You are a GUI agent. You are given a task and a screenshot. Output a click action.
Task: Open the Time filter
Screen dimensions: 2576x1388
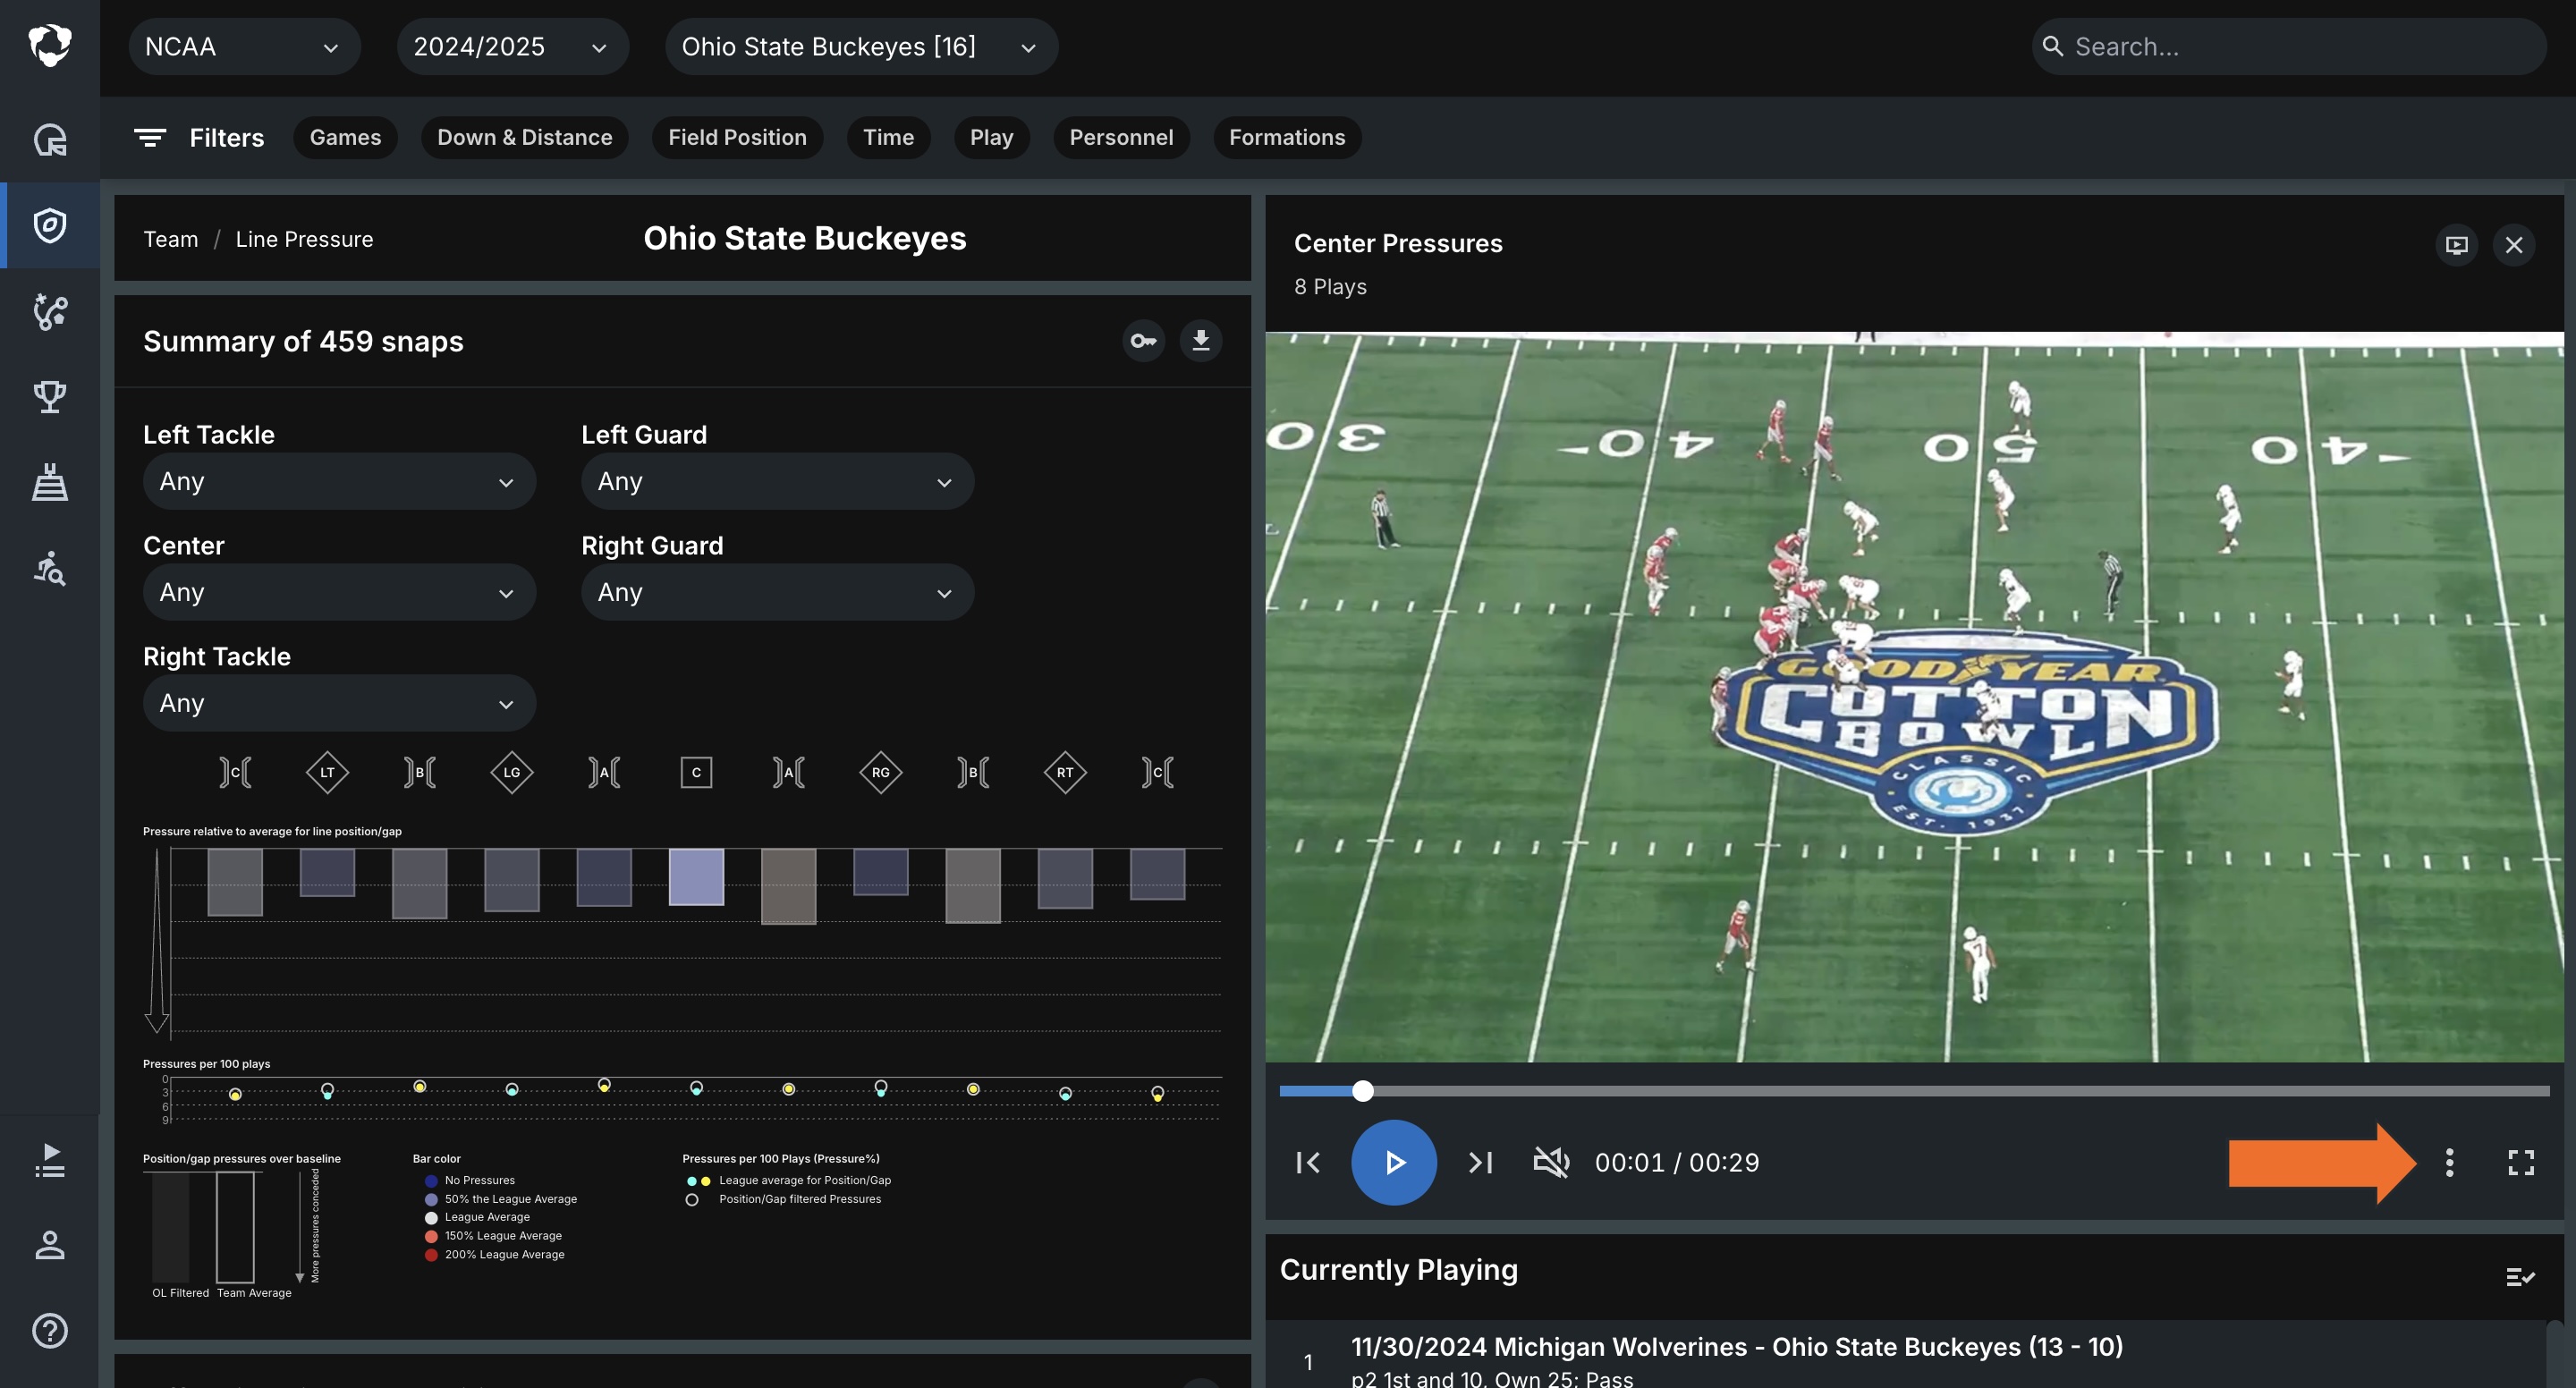click(x=888, y=138)
